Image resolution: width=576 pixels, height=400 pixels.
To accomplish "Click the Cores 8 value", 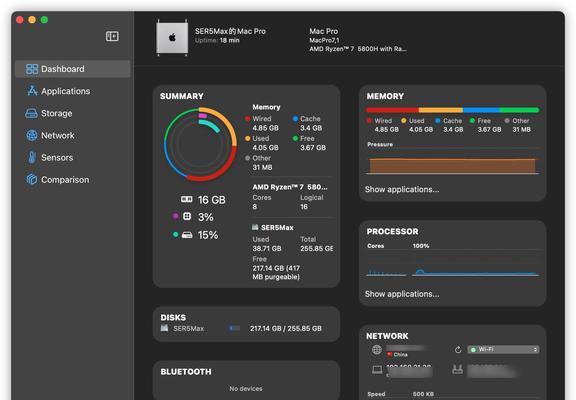I will [255, 207].
